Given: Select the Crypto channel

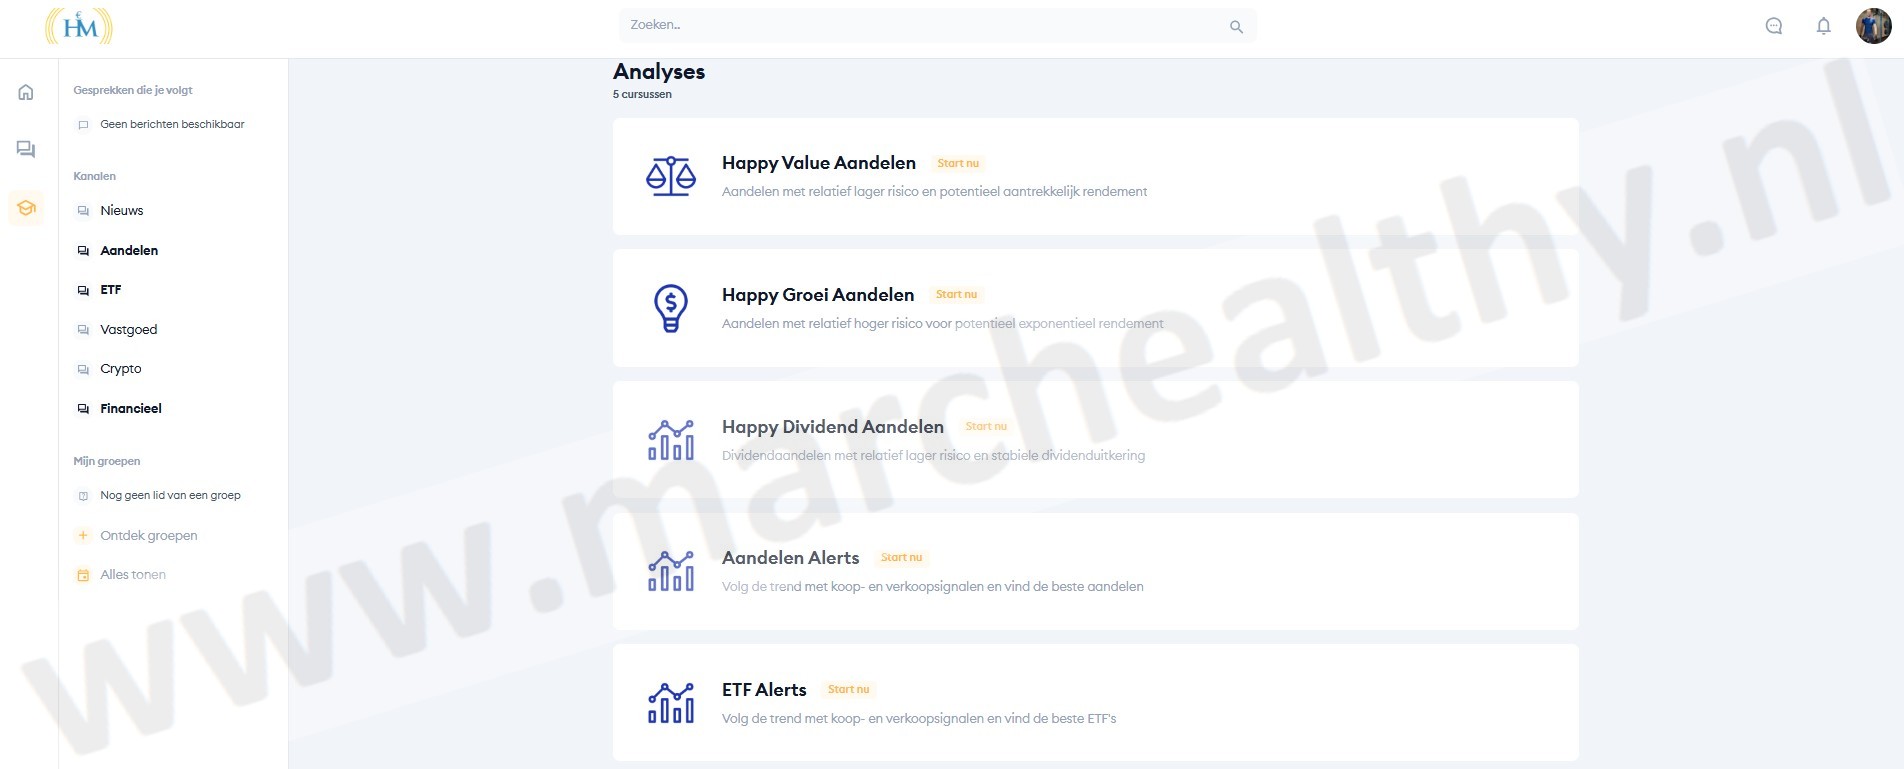Looking at the screenshot, I should [x=120, y=369].
